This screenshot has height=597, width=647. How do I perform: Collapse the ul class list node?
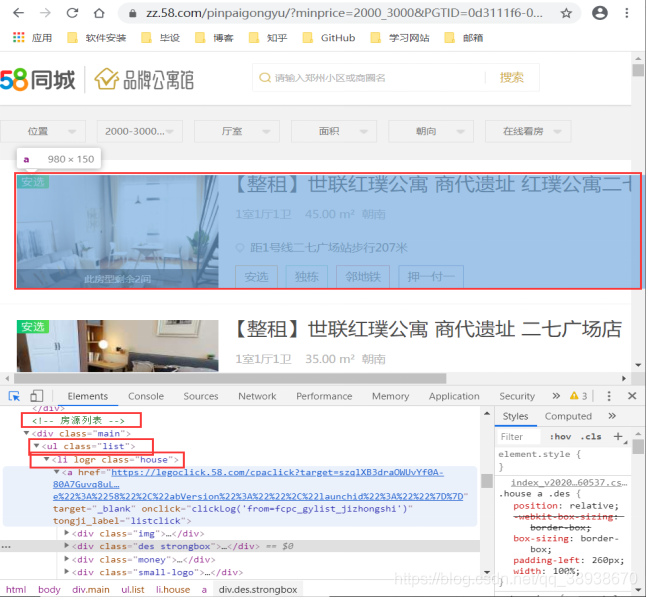click(x=36, y=446)
